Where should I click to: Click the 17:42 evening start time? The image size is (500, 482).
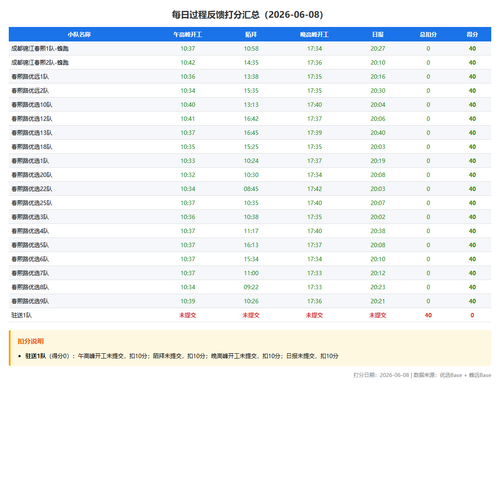314,189
